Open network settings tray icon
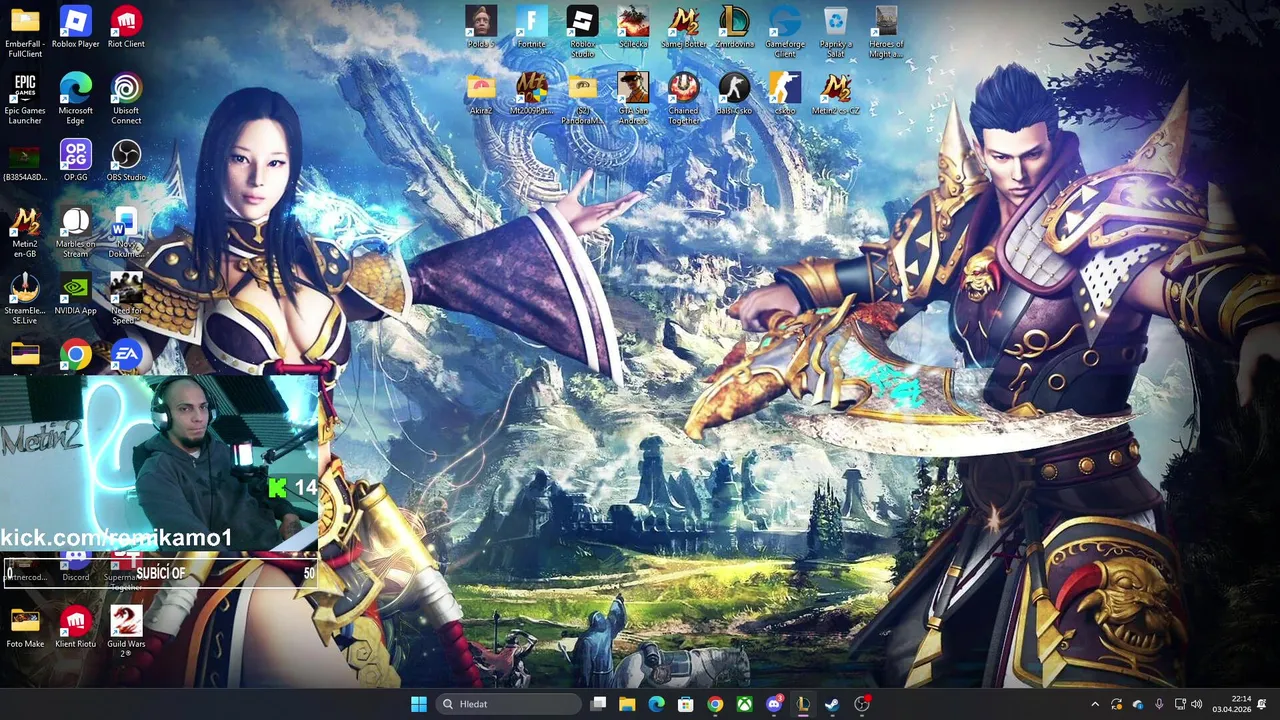Viewport: 1280px width, 720px height. click(1180, 704)
